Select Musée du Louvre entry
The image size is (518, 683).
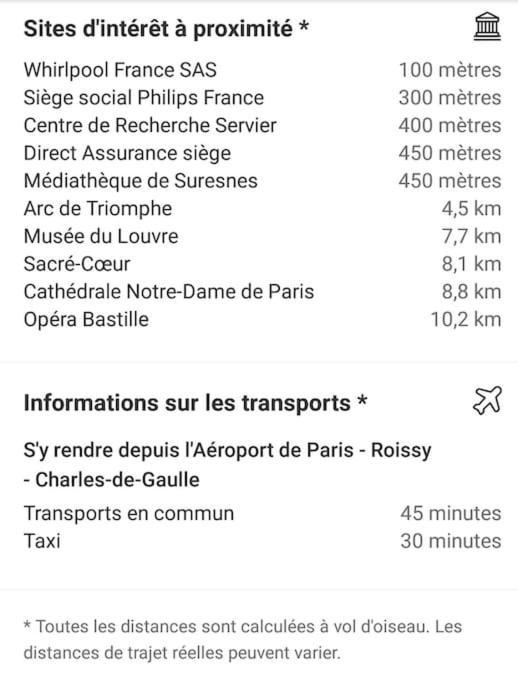coord(262,237)
